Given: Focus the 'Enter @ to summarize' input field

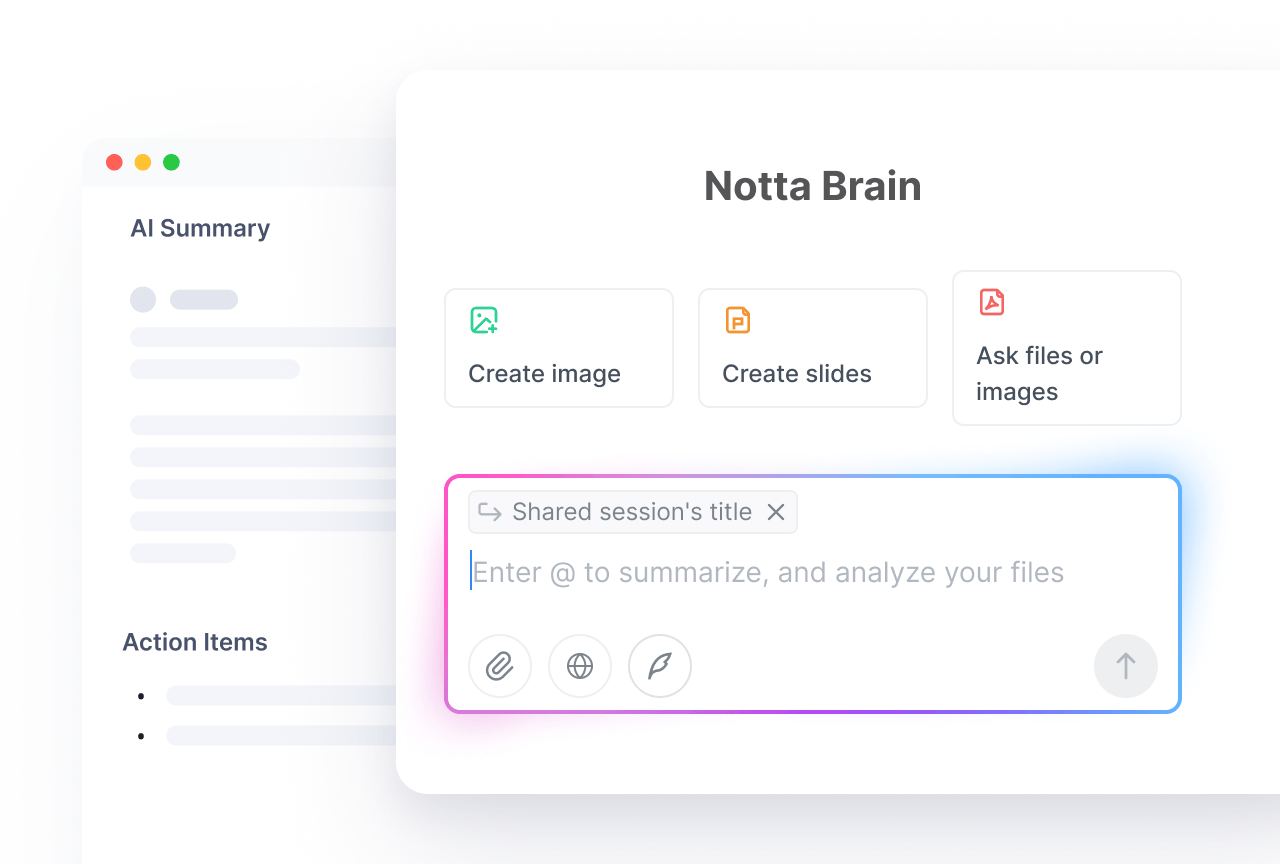Looking at the screenshot, I should (x=768, y=573).
